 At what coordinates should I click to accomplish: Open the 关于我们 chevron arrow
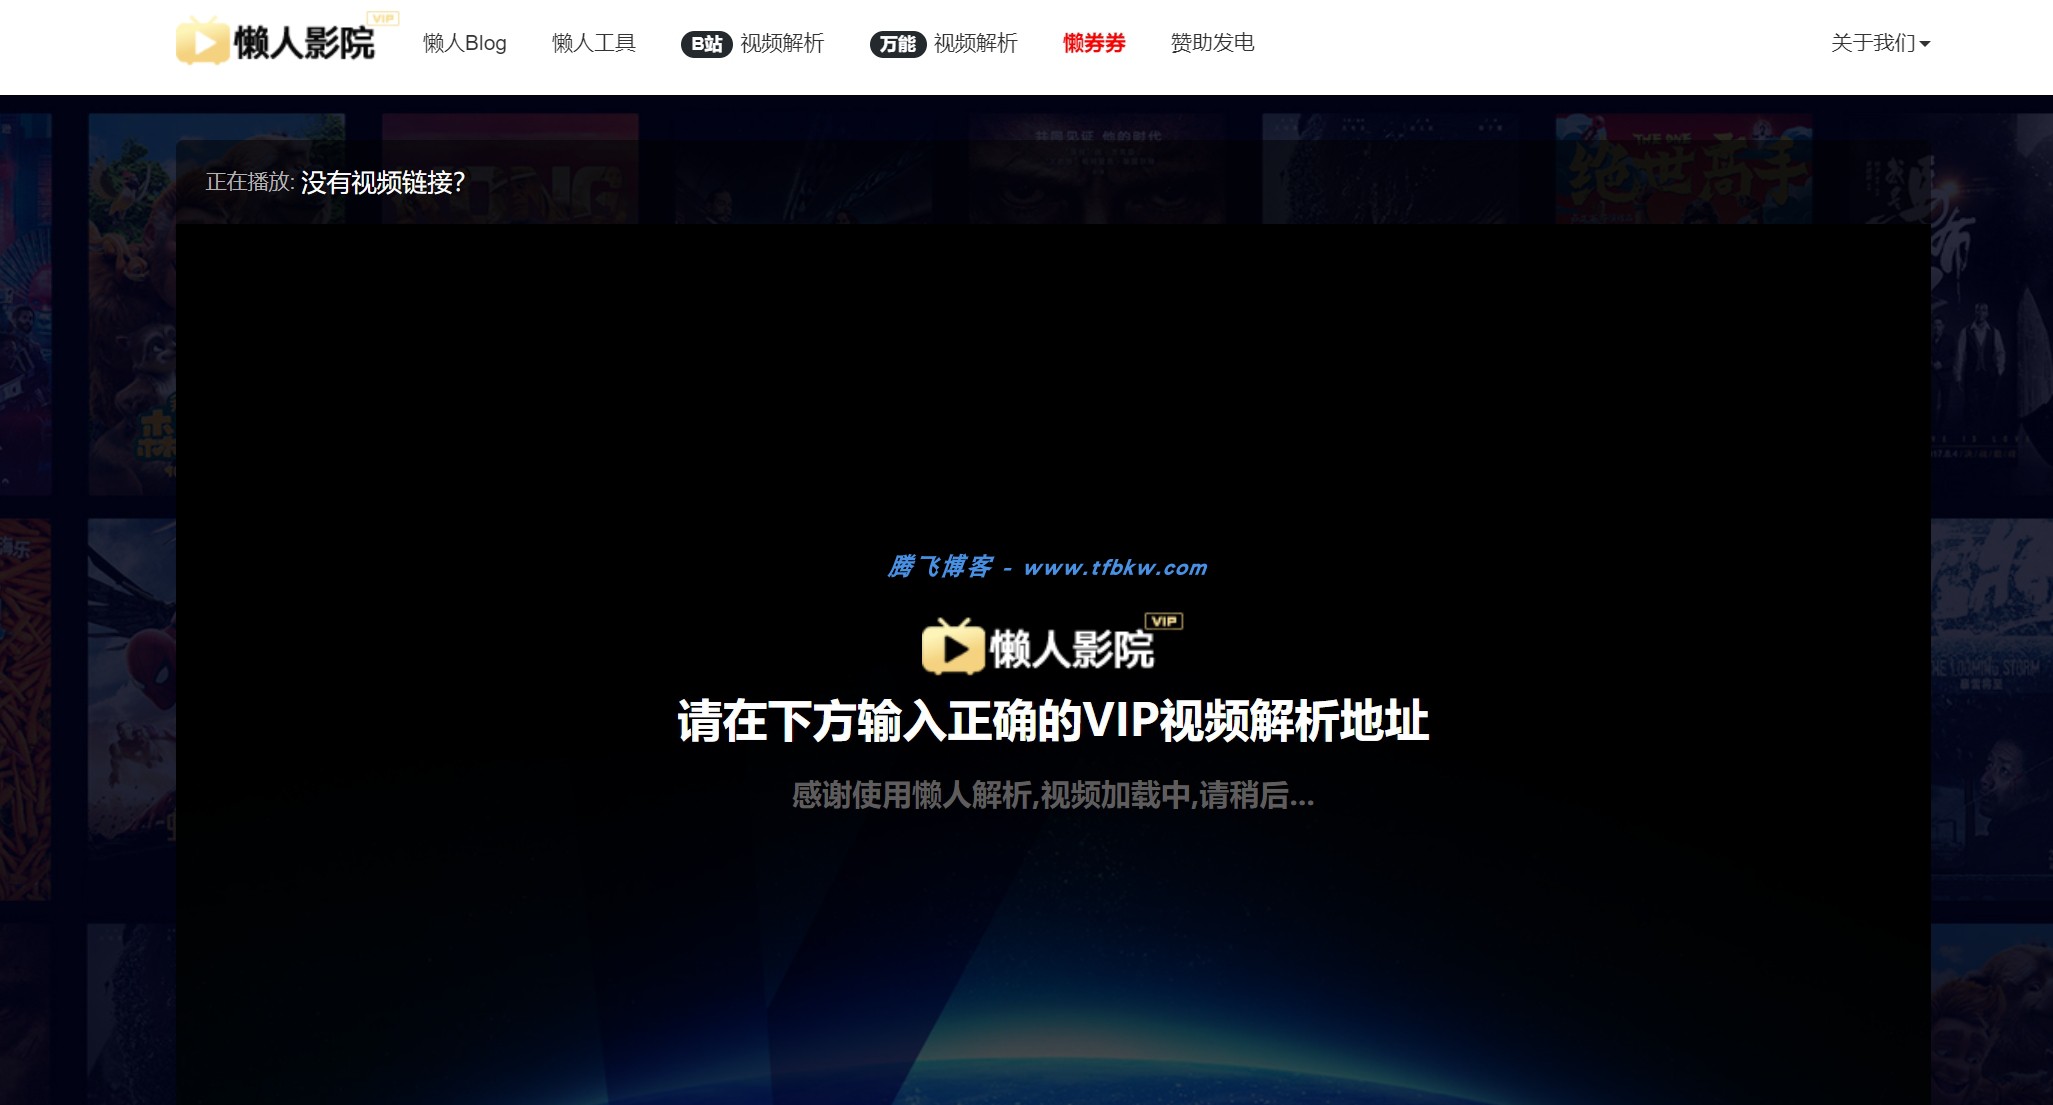coord(1925,45)
